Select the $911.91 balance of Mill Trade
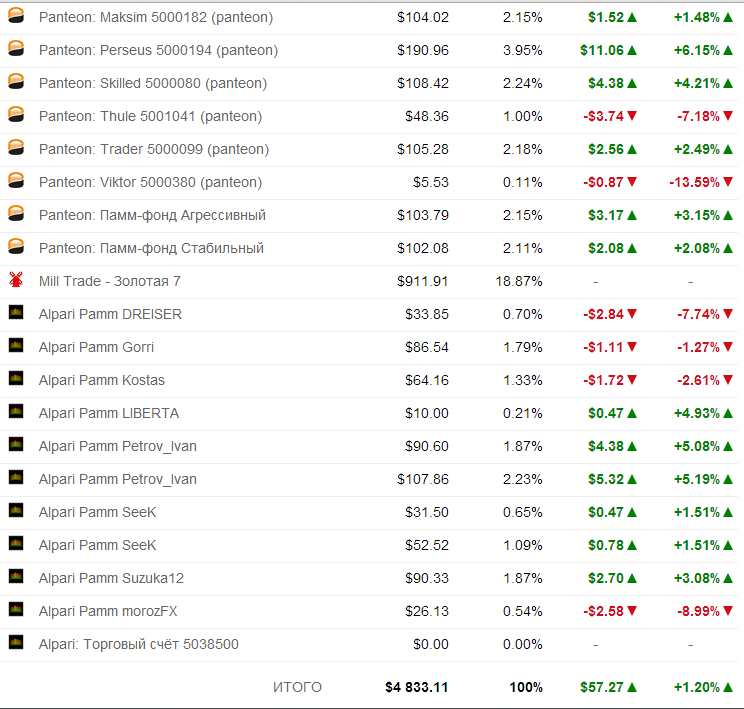Image resolution: width=744 pixels, height=709 pixels. point(423,281)
